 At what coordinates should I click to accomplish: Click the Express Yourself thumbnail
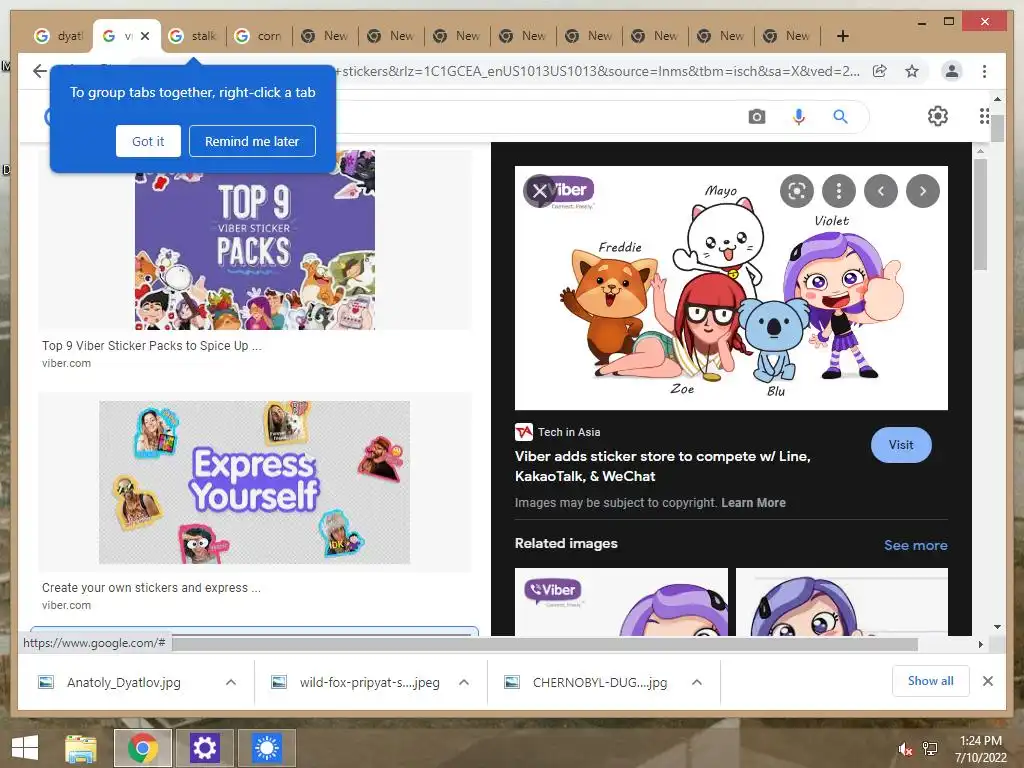255,482
